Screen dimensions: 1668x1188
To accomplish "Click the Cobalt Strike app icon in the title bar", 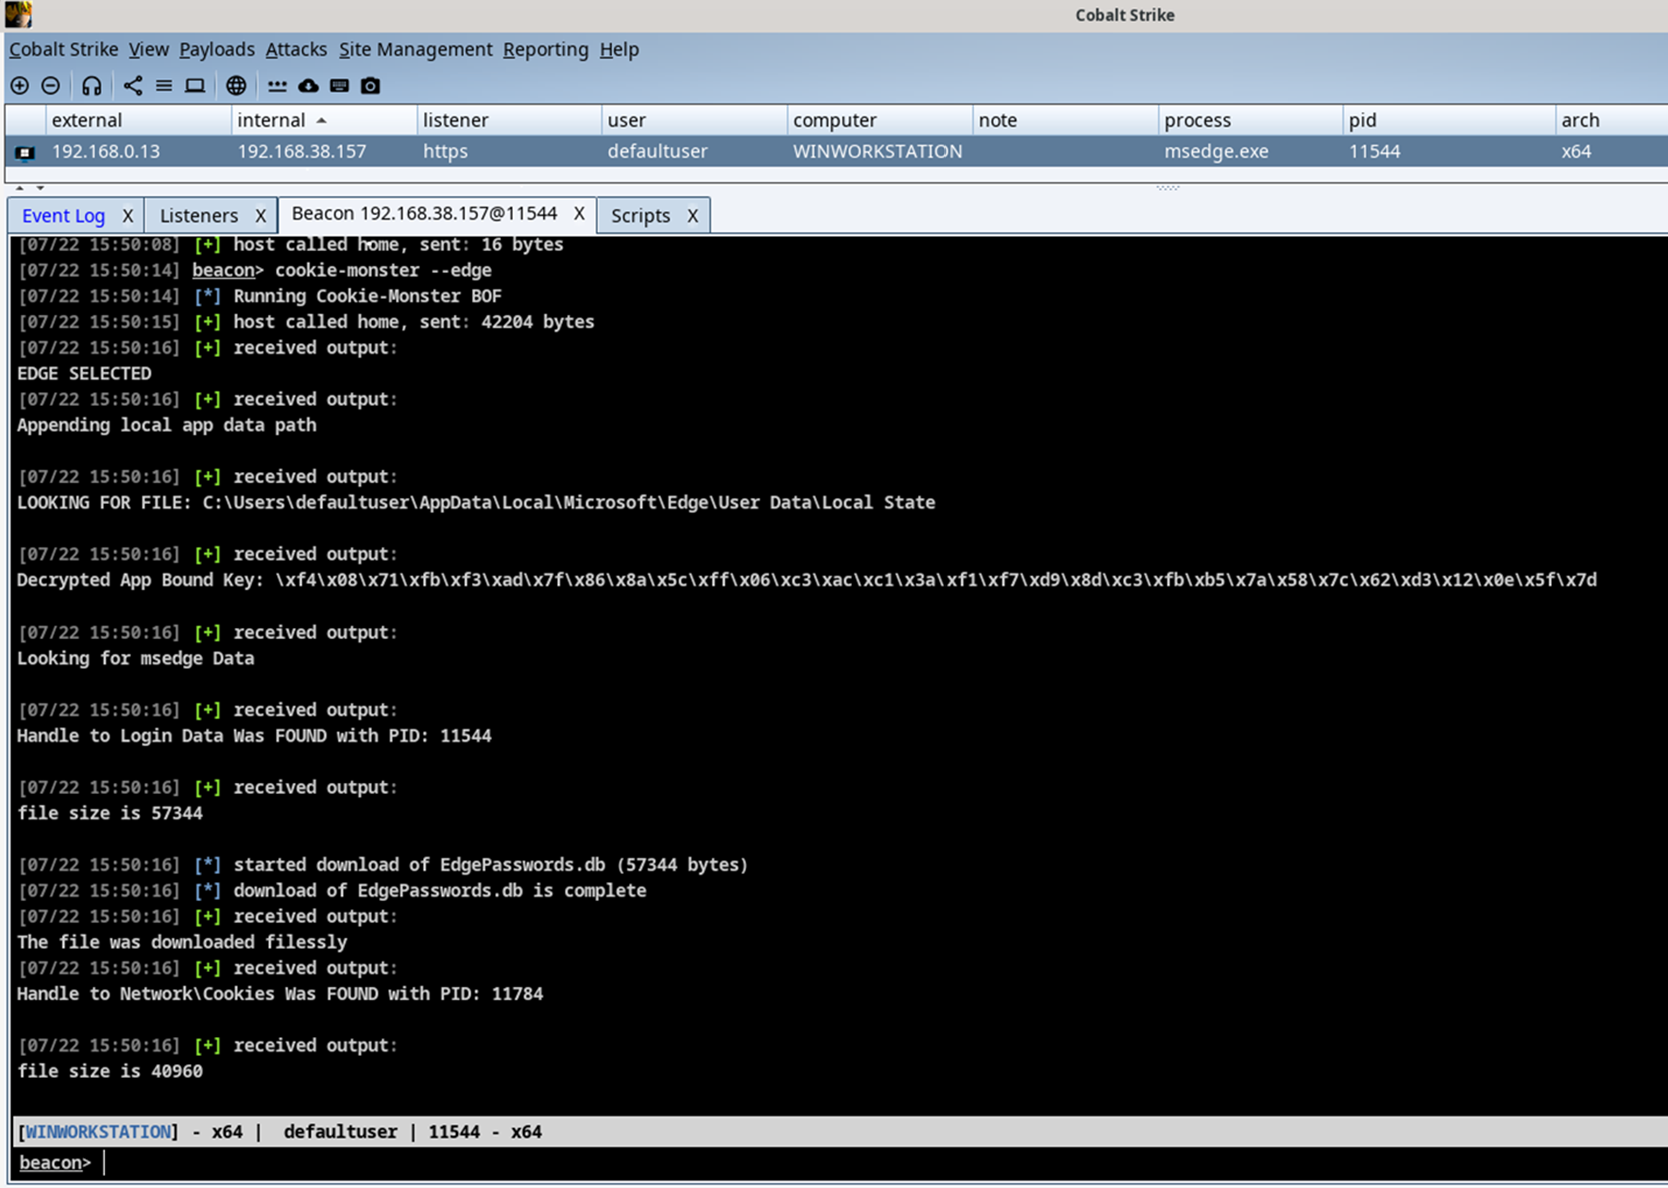I will tap(18, 14).
